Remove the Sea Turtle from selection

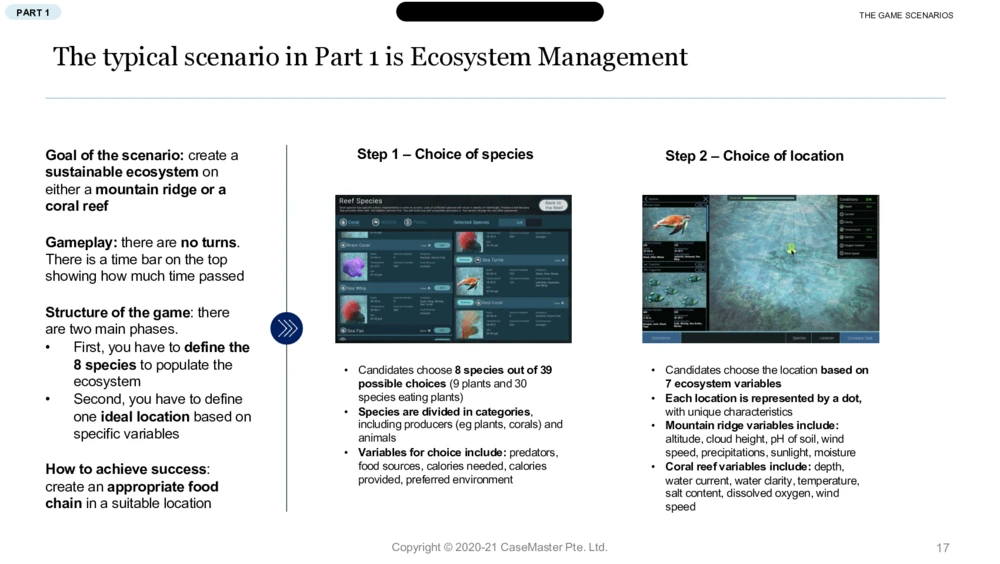464,260
